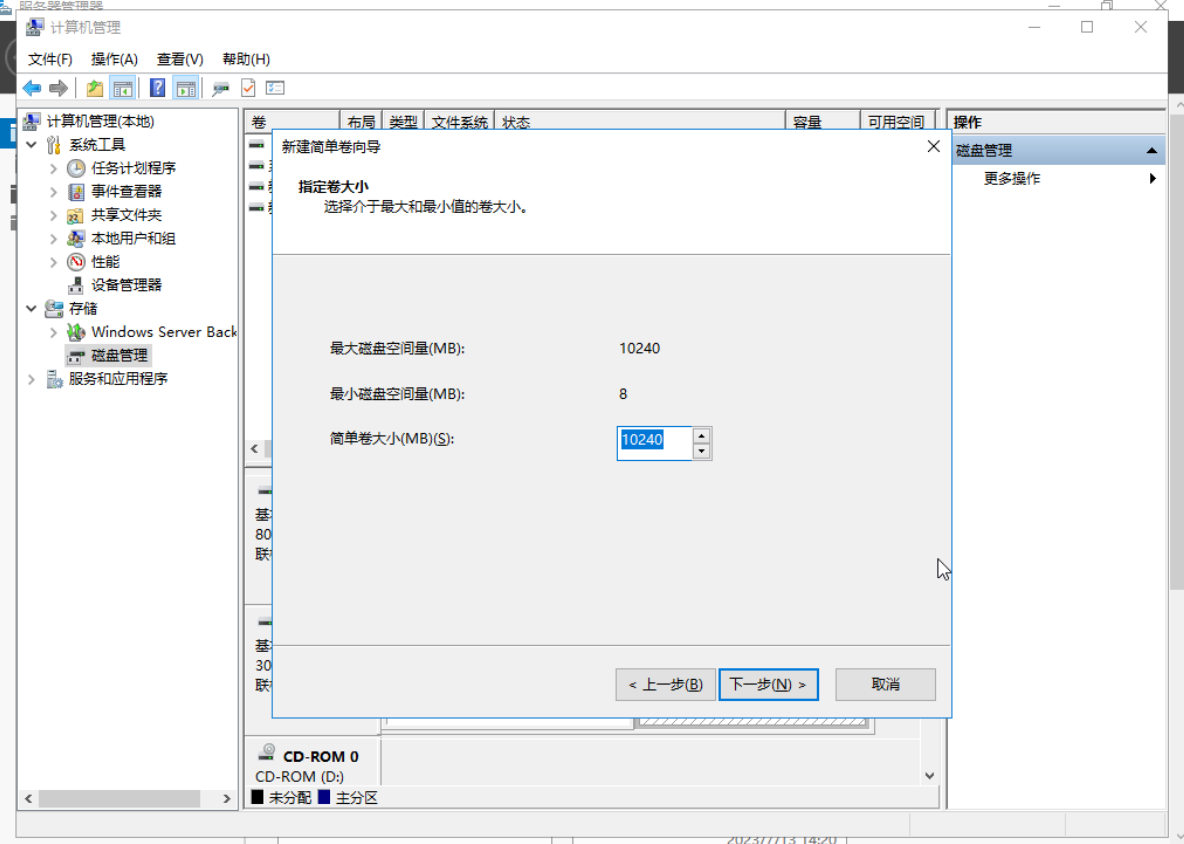
Task: Select 磁盘管理 in the tree
Action: pos(119,356)
